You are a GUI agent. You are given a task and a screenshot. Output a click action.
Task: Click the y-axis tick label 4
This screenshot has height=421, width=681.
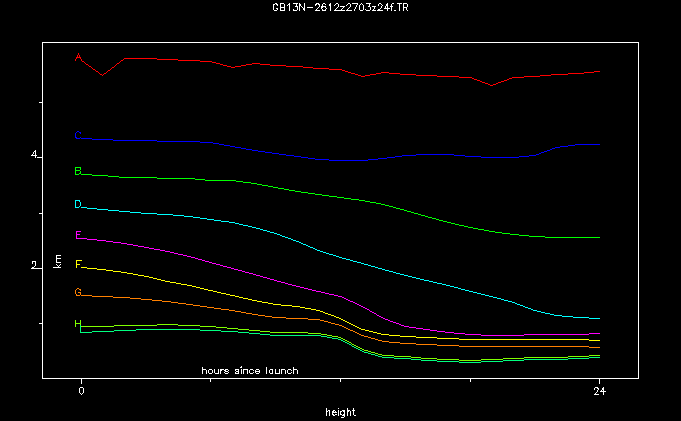point(34,155)
